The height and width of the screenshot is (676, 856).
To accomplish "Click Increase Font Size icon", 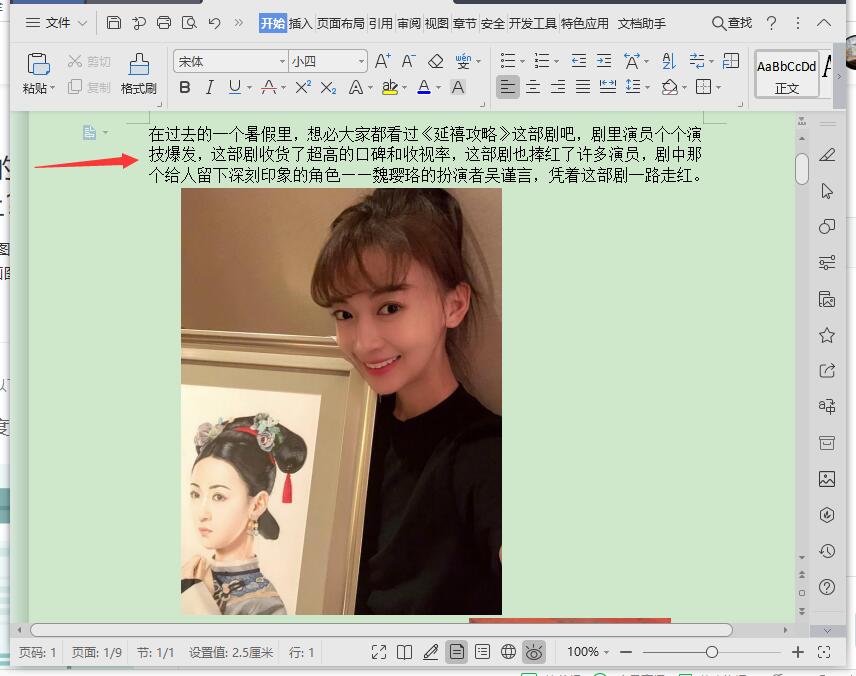I will (x=383, y=61).
